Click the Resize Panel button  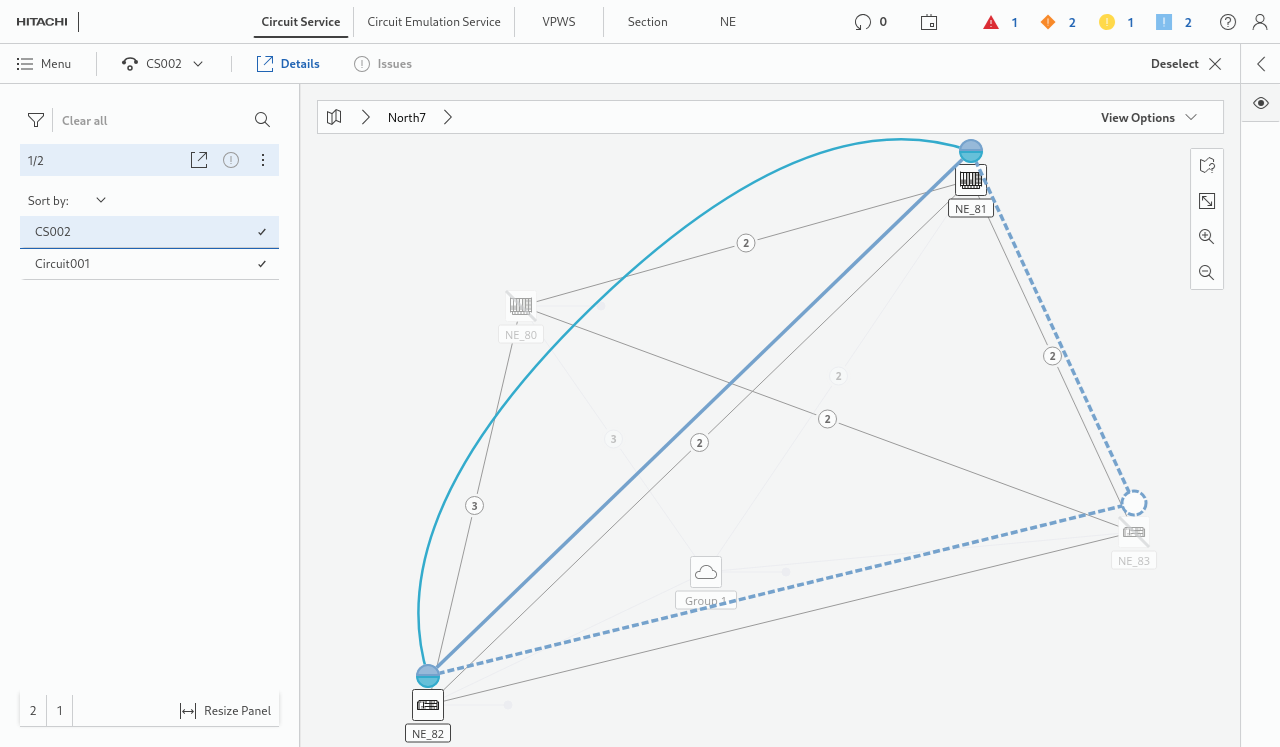tap(226, 711)
